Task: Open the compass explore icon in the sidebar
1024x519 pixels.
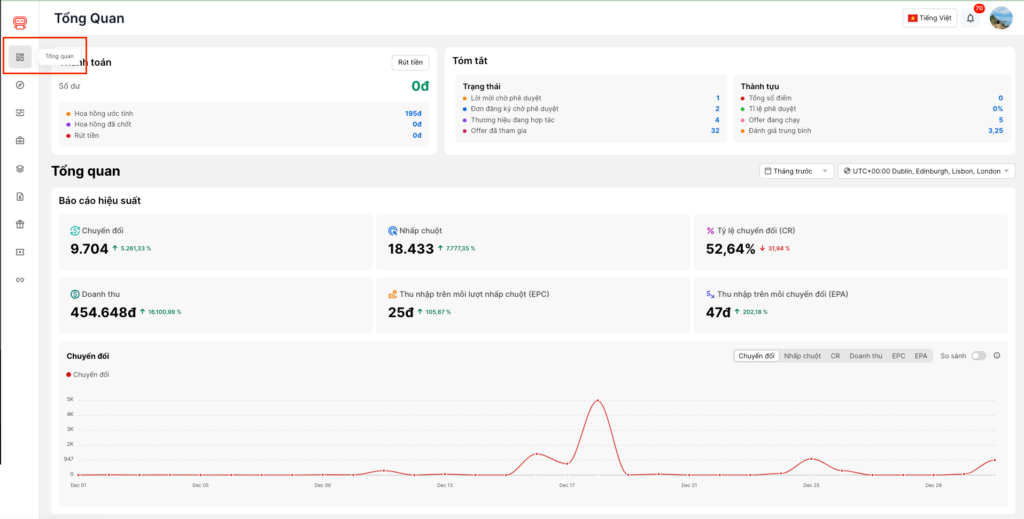Action: point(20,85)
